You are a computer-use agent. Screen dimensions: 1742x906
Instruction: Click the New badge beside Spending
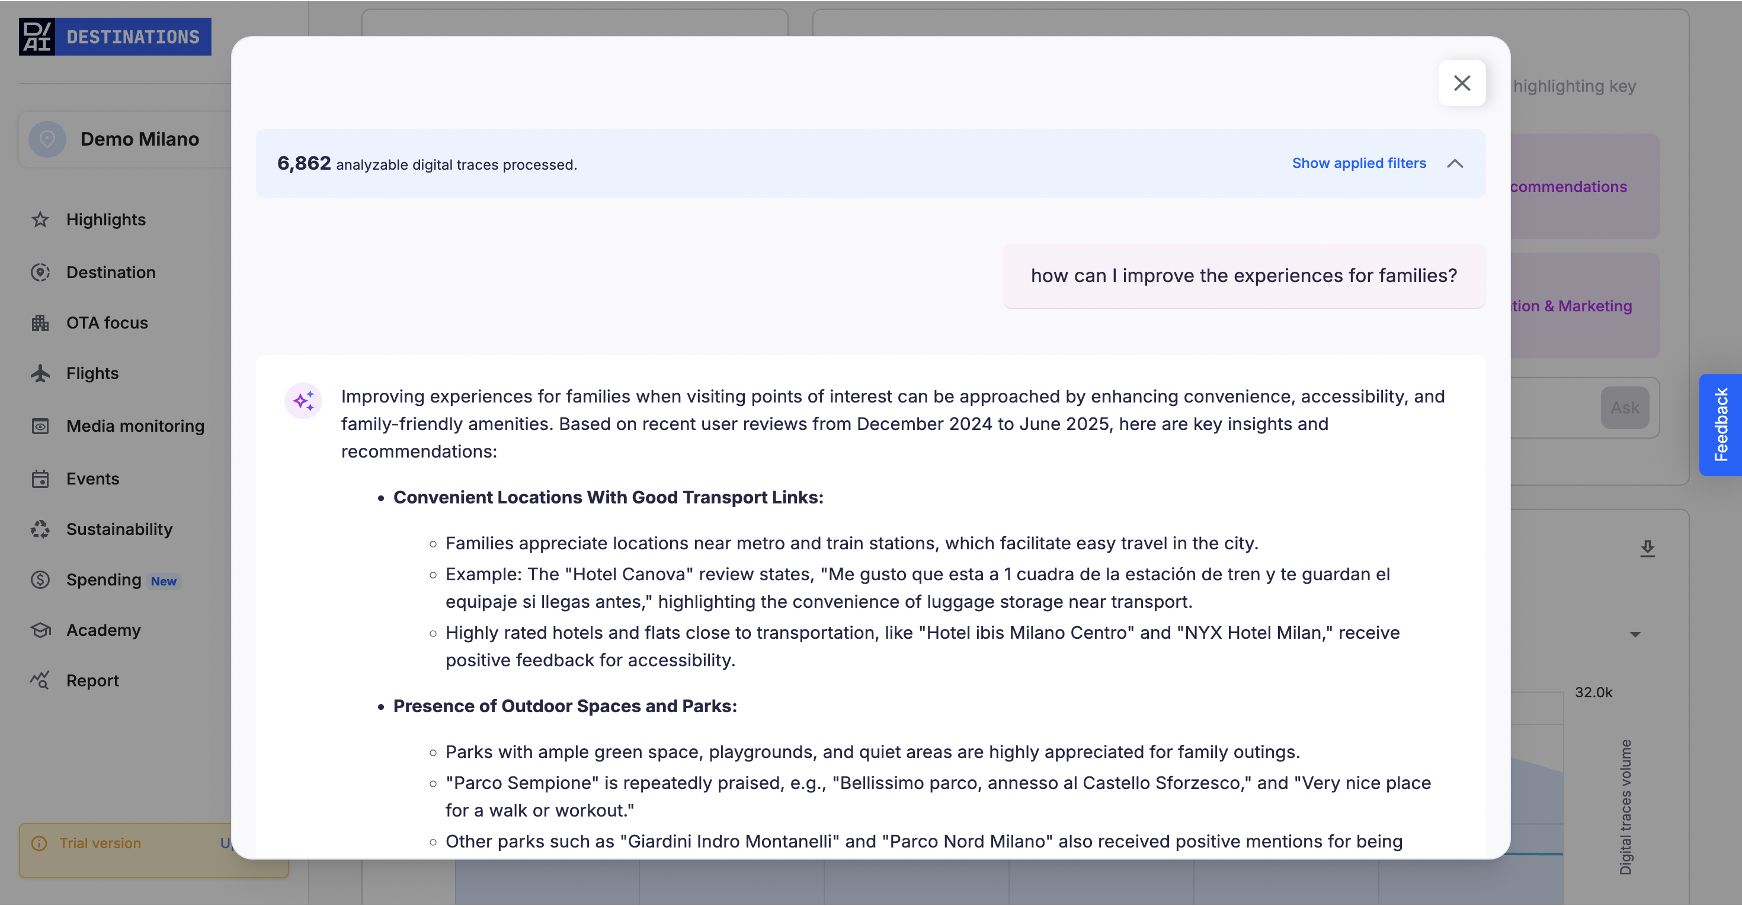point(164,581)
